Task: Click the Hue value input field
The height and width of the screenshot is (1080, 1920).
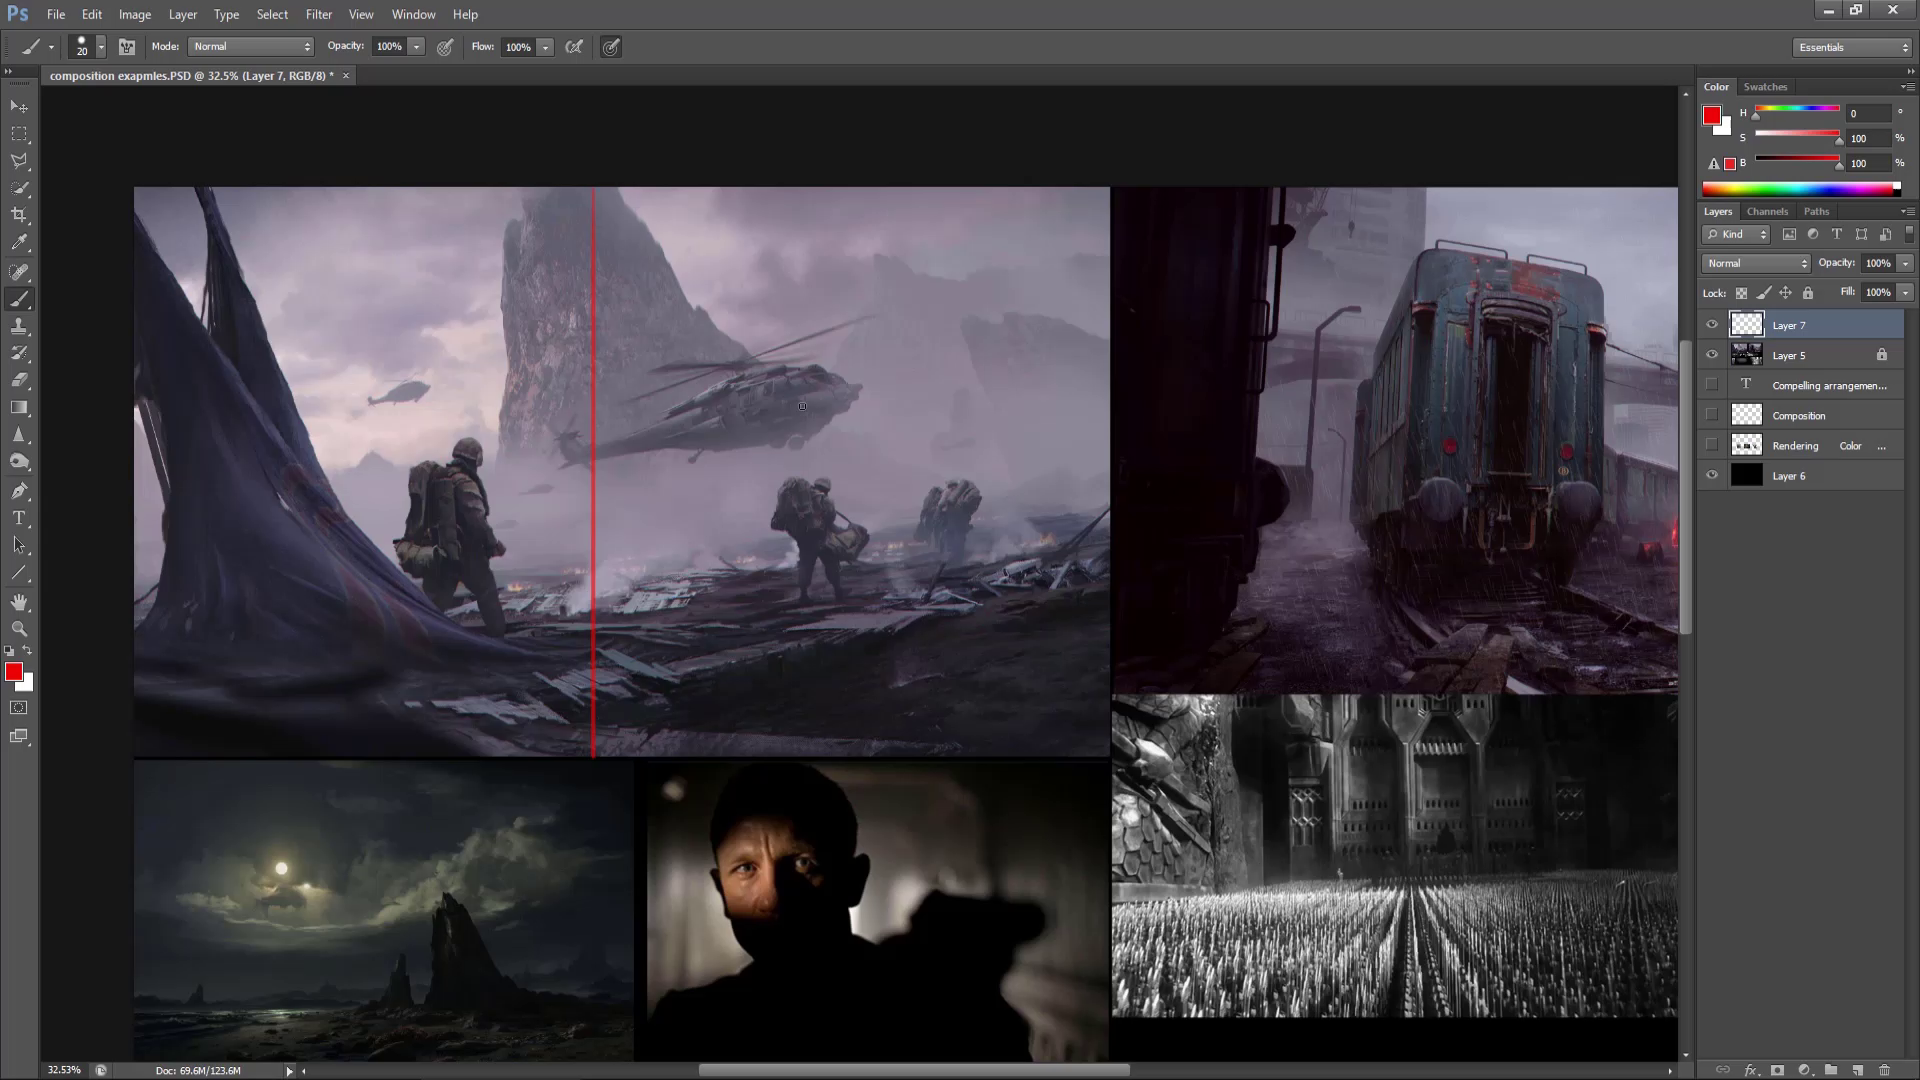Action: click(x=1869, y=113)
